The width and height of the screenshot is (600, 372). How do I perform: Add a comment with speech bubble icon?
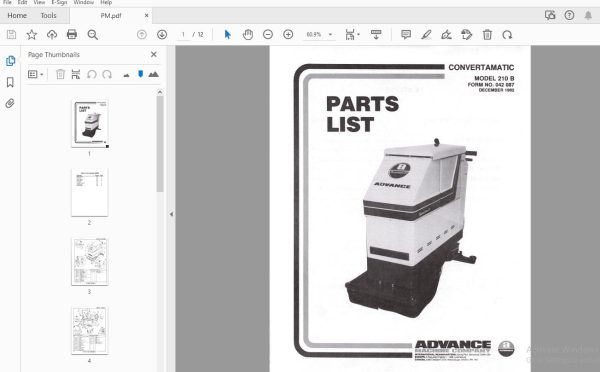[x=406, y=34]
